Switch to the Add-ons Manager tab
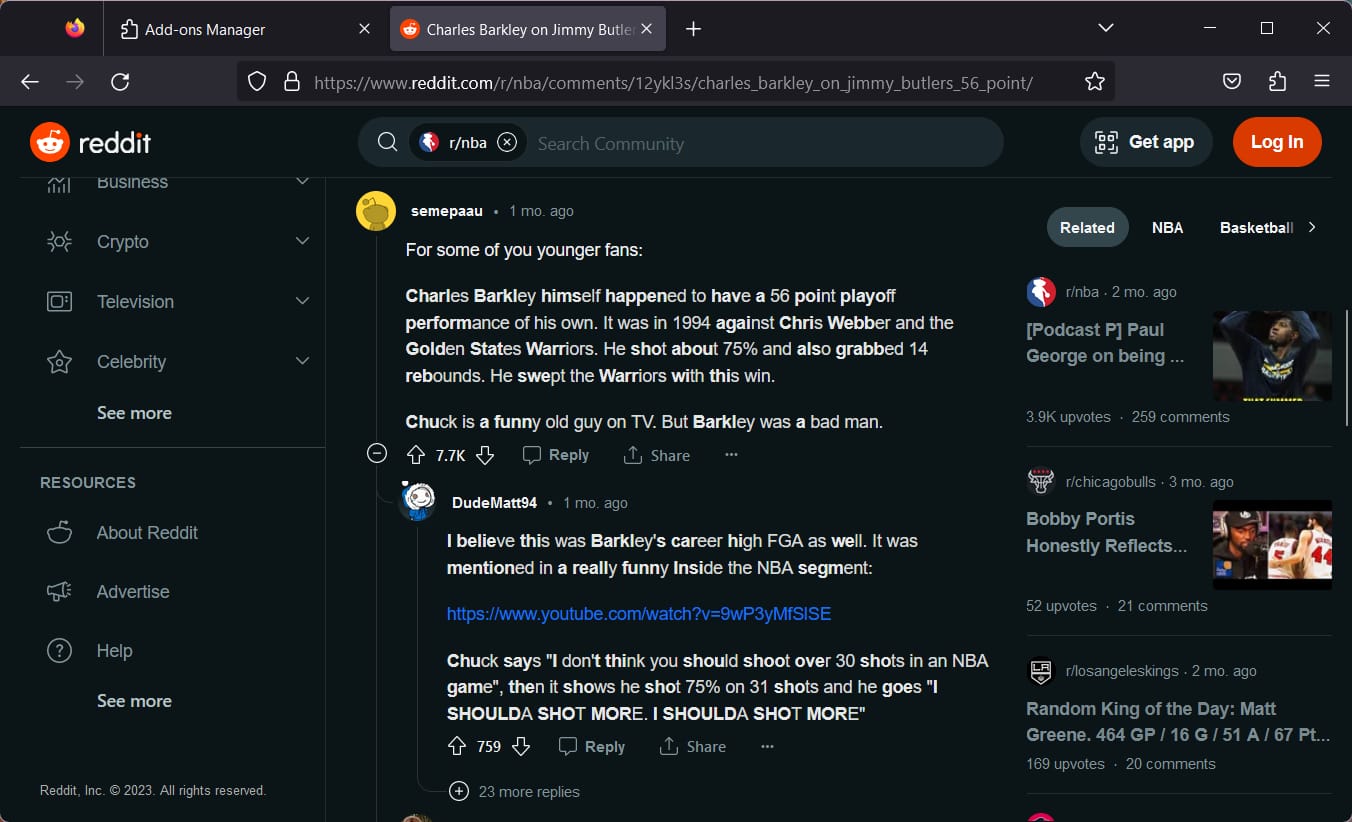 pyautogui.click(x=245, y=29)
